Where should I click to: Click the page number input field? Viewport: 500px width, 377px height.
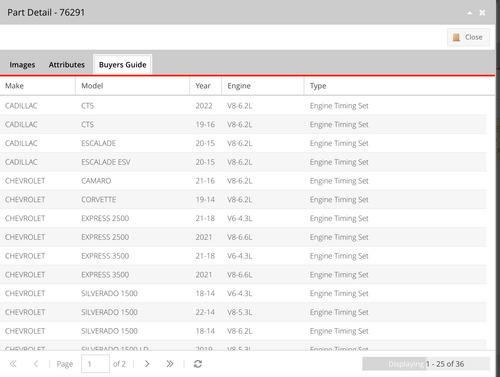pyautogui.click(x=95, y=364)
